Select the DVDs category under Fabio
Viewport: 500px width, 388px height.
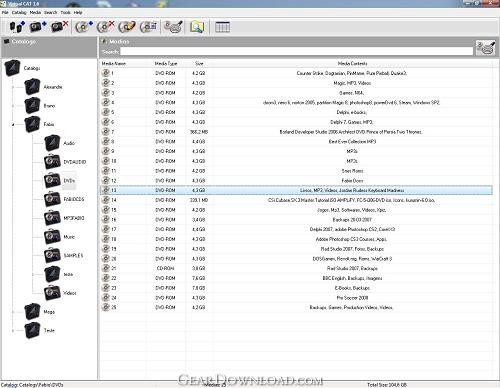click(x=69, y=181)
